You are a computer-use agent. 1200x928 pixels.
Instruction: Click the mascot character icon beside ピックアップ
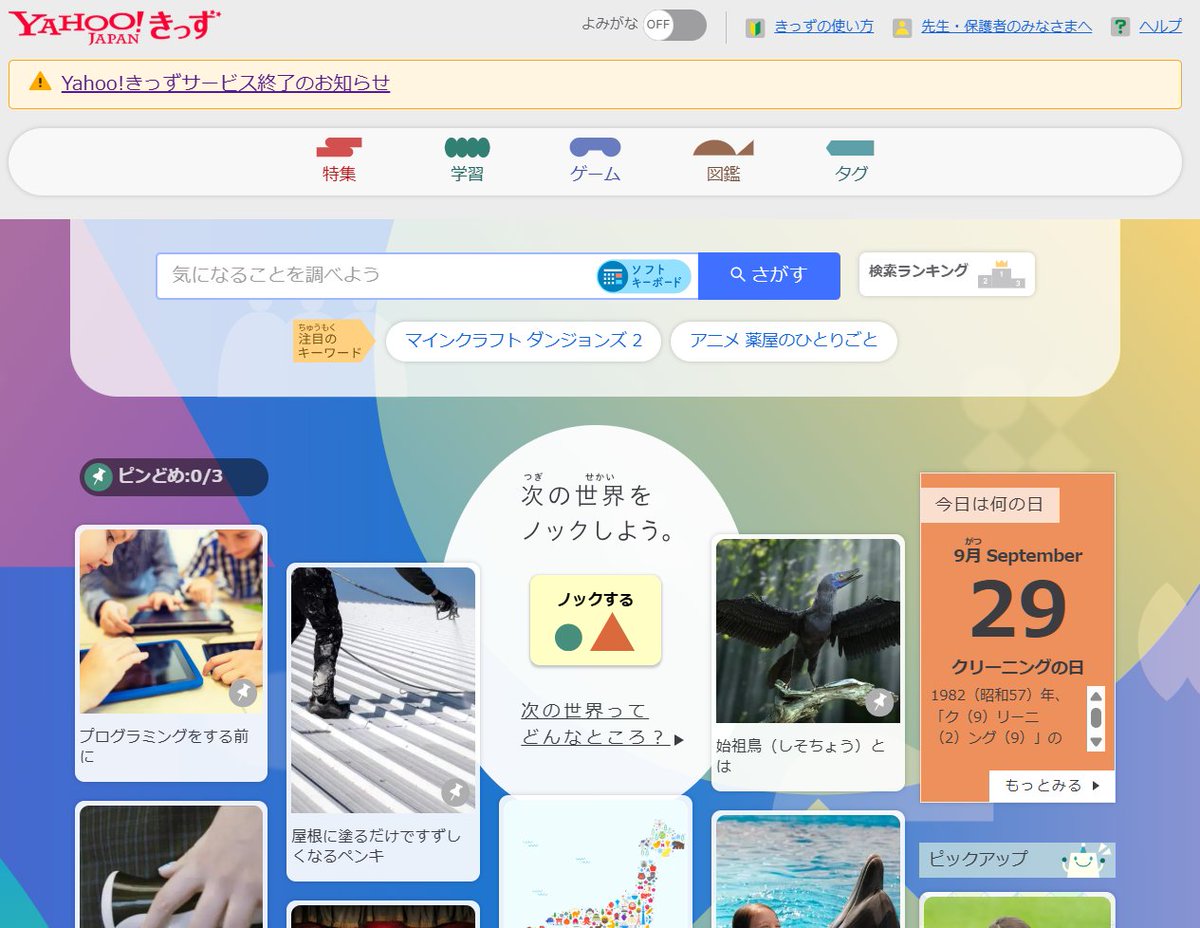1084,860
